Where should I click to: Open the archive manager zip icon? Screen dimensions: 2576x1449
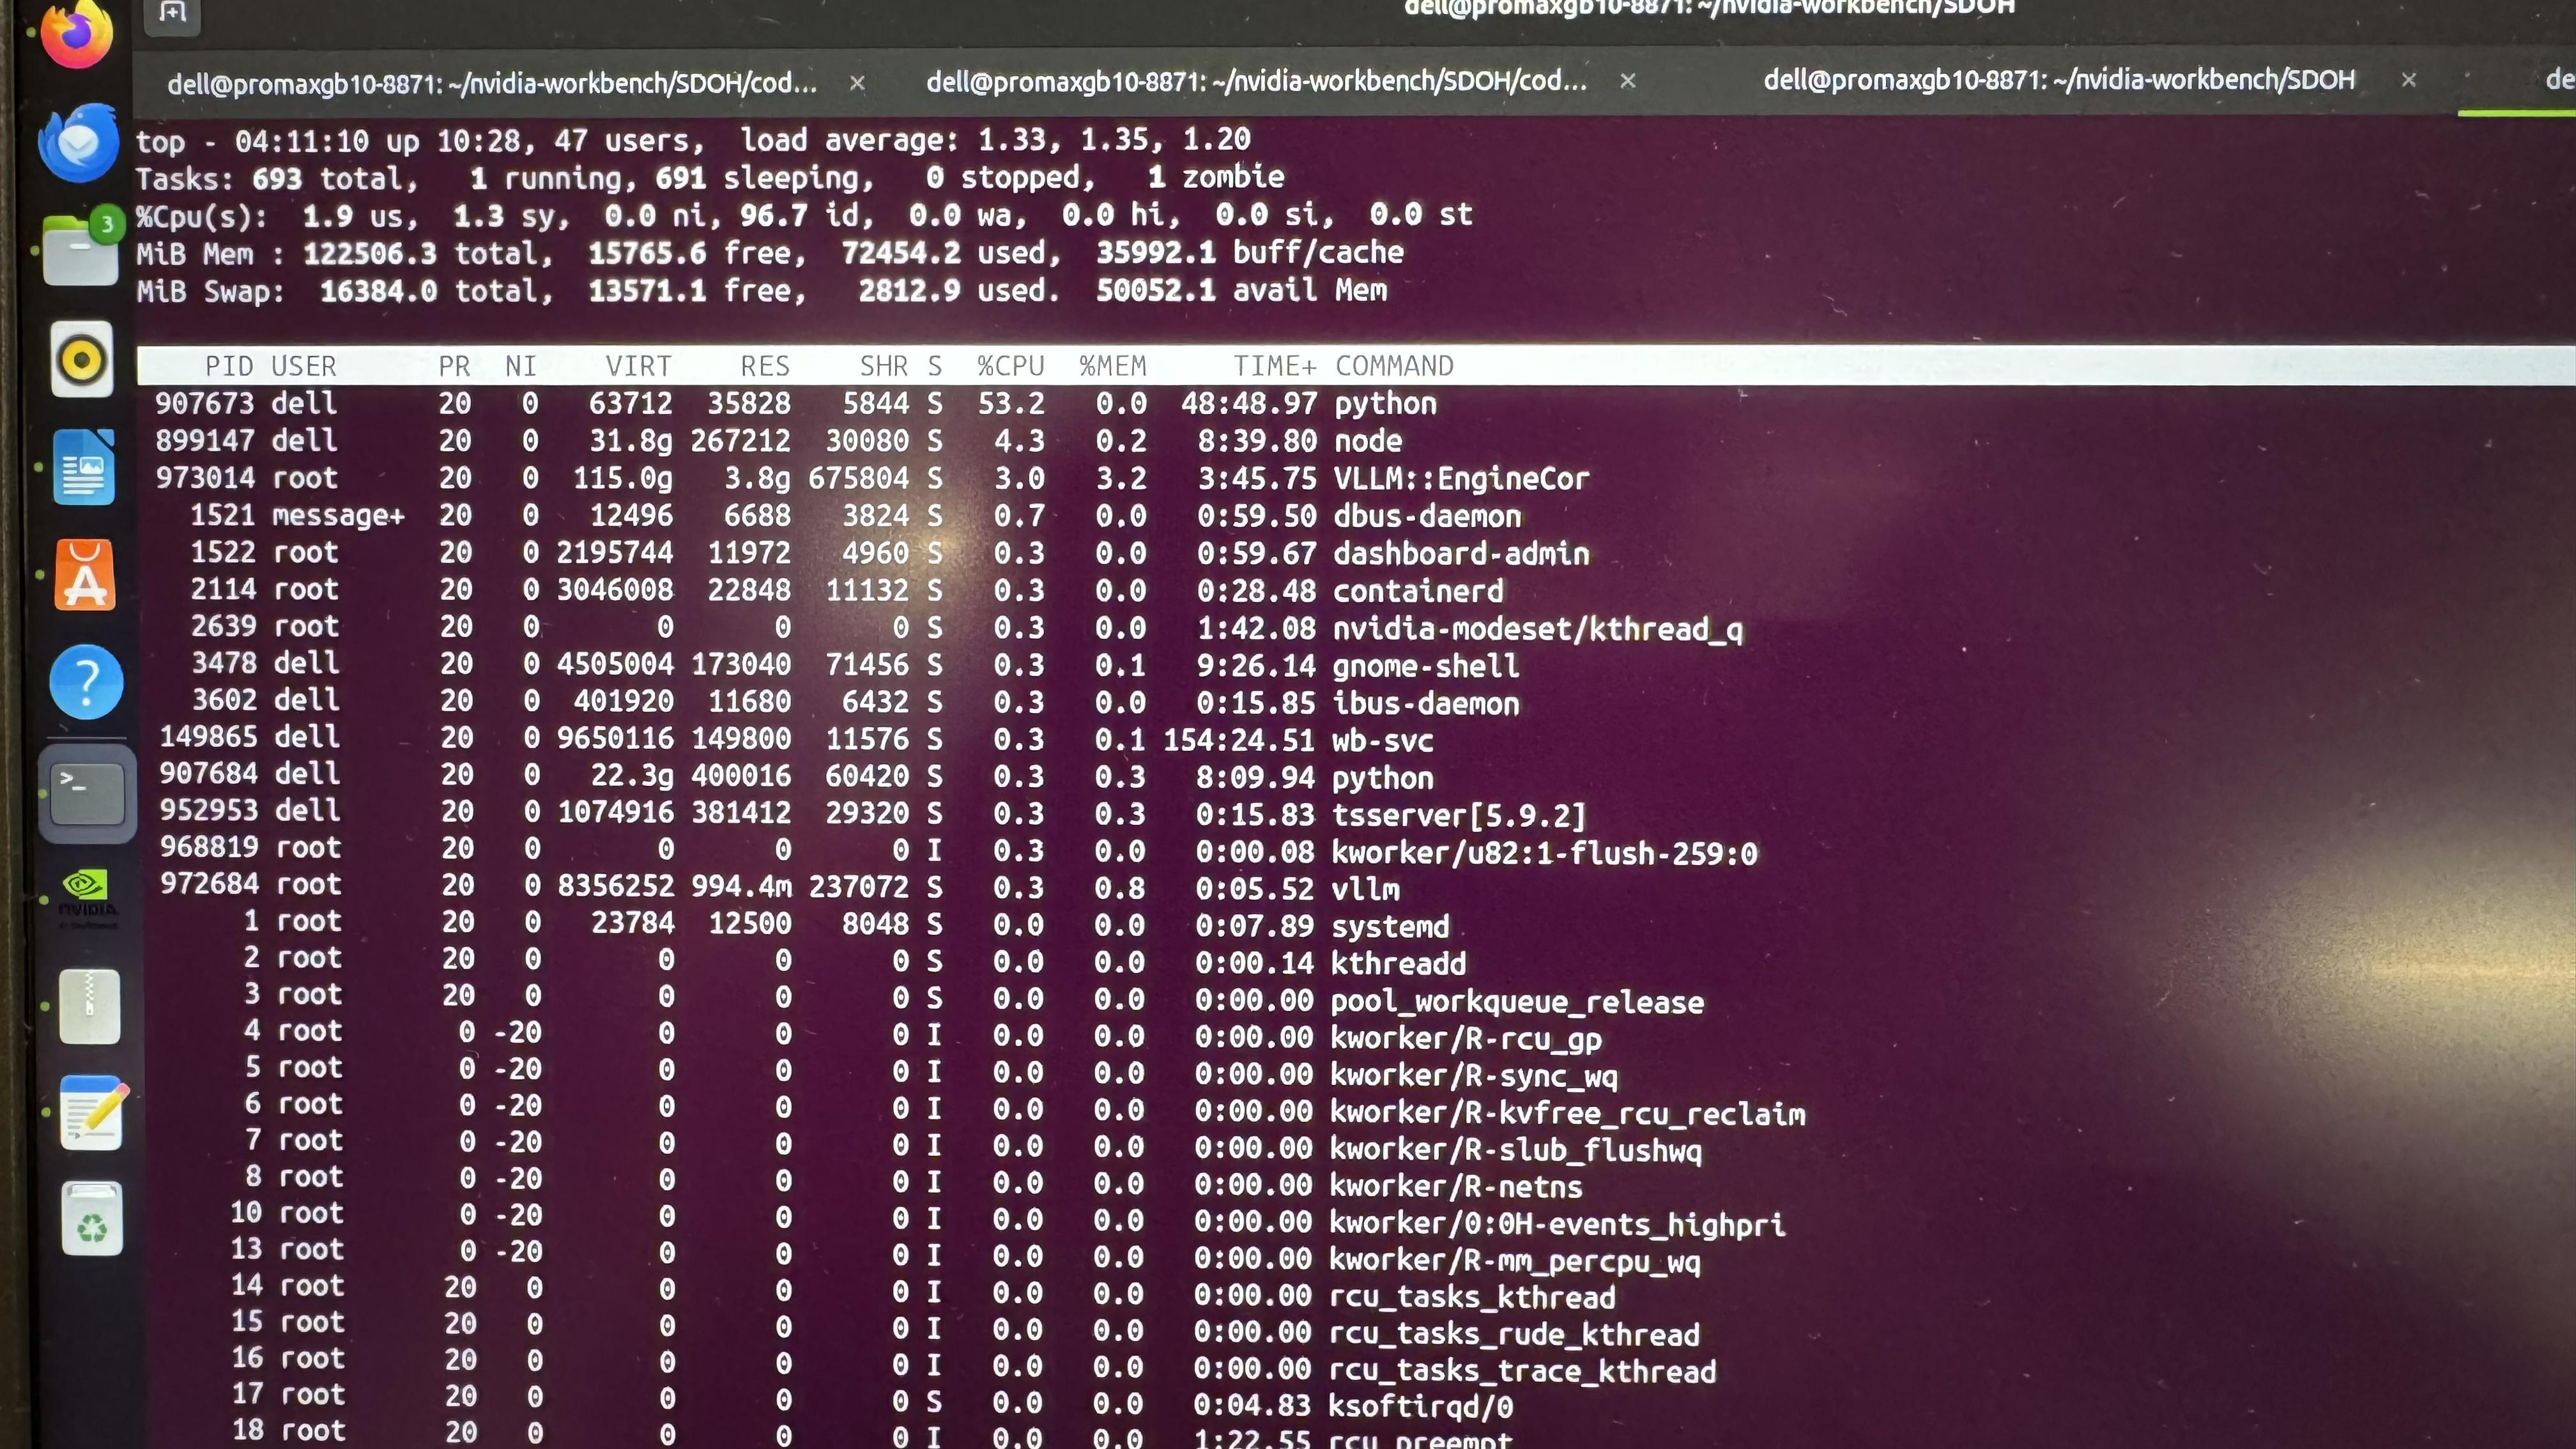tap(89, 1007)
